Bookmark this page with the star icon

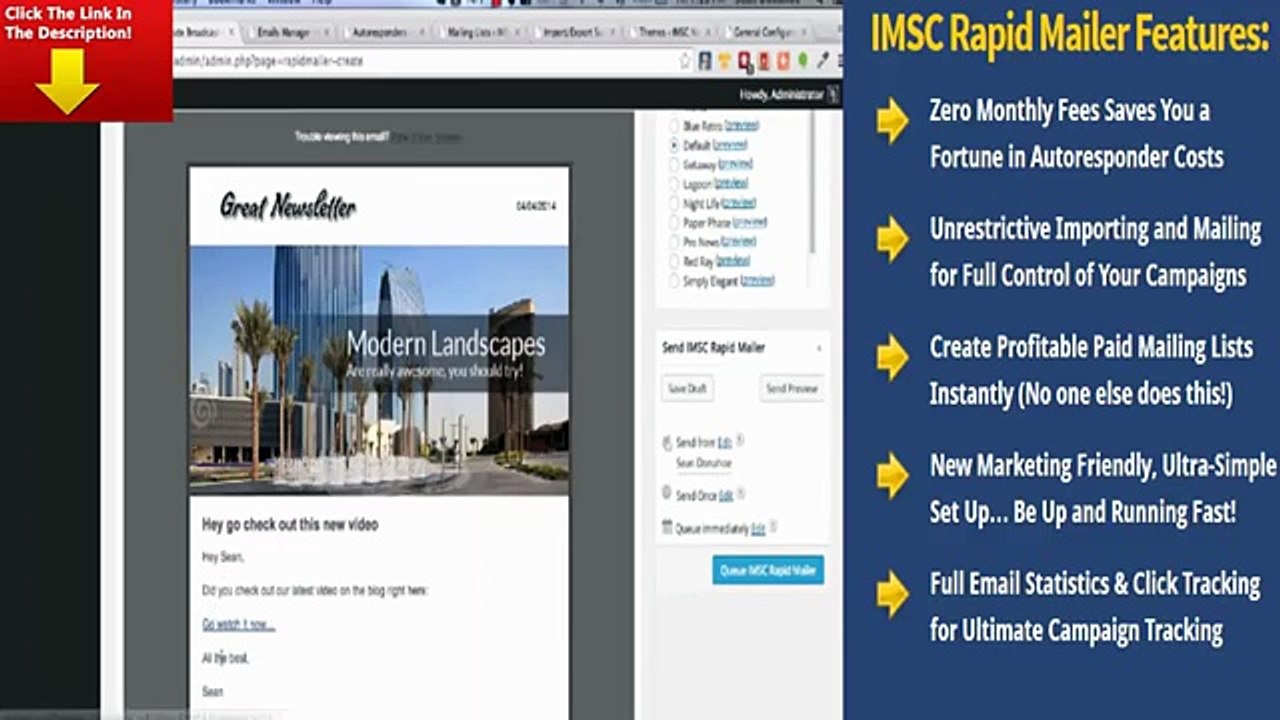coord(685,61)
